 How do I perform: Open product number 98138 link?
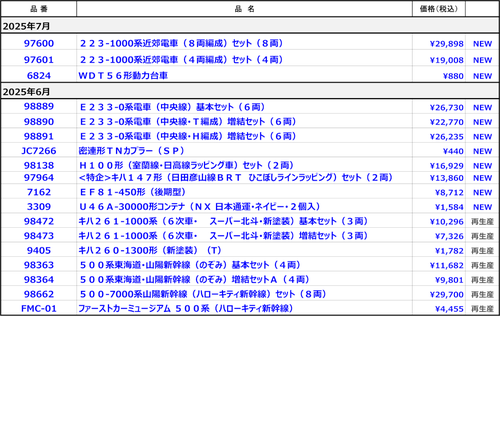point(39,166)
